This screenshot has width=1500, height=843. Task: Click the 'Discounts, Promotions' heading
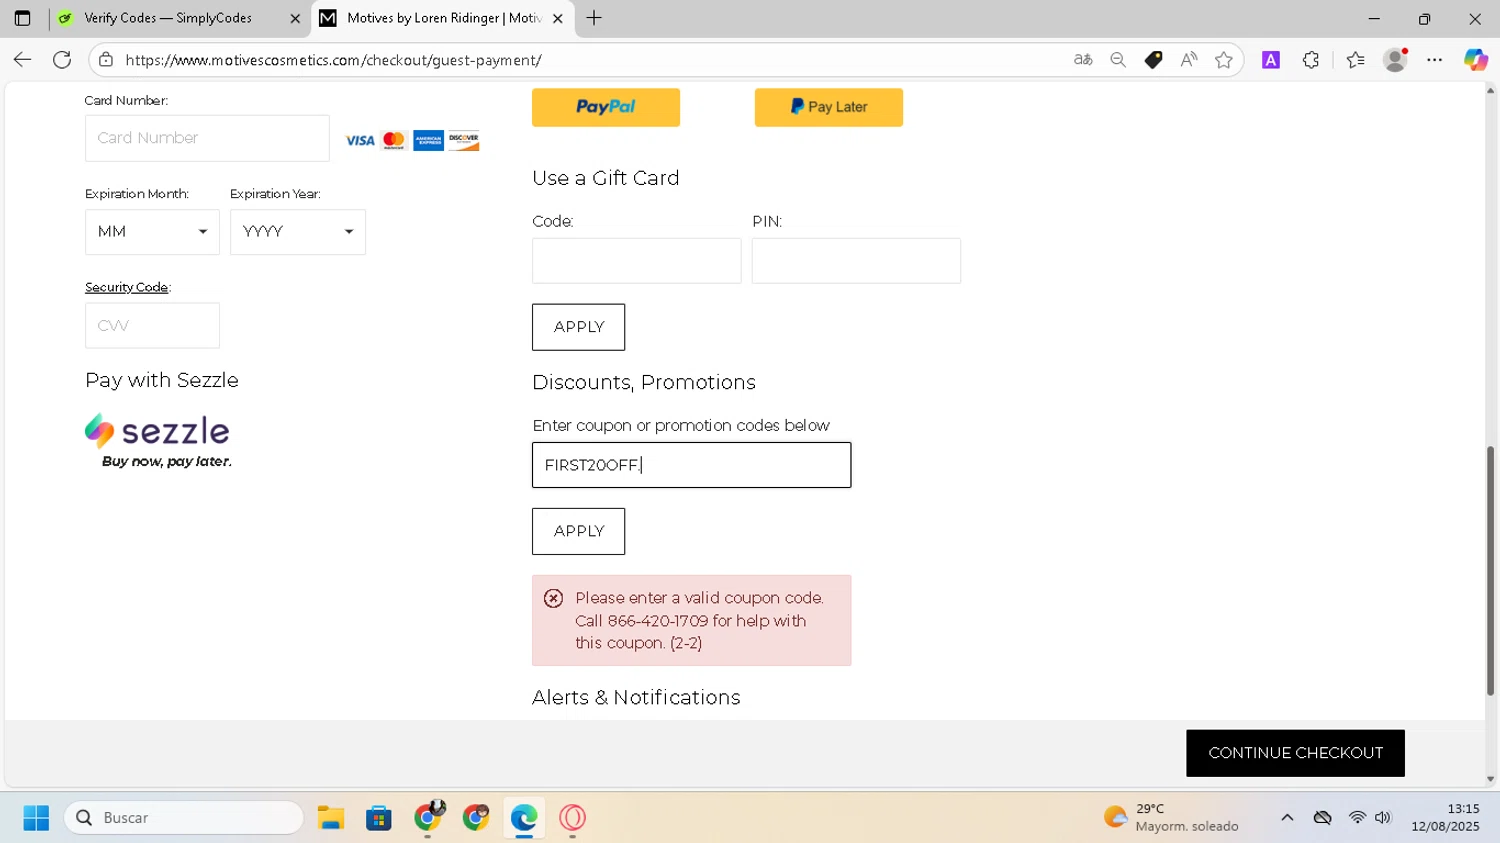coord(644,383)
